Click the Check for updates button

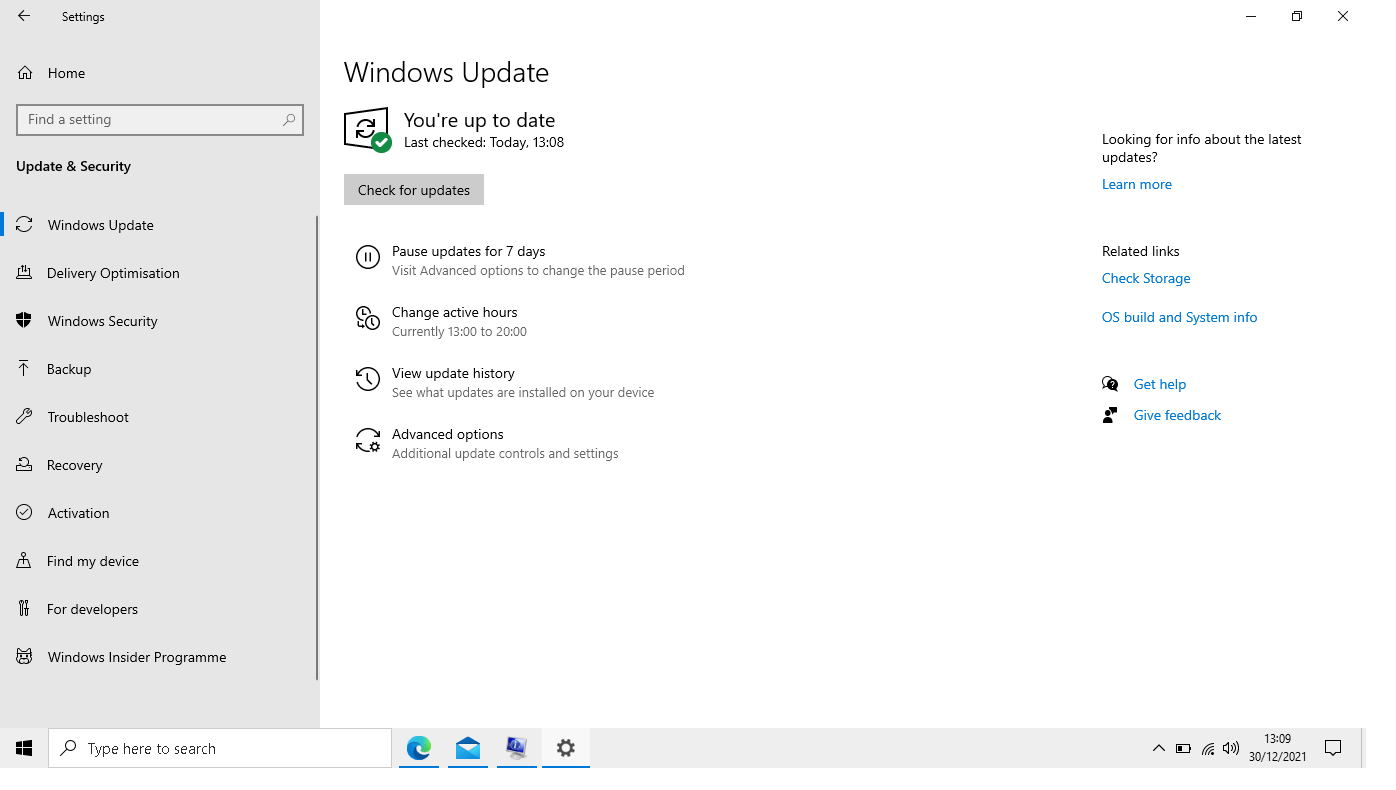(x=414, y=190)
